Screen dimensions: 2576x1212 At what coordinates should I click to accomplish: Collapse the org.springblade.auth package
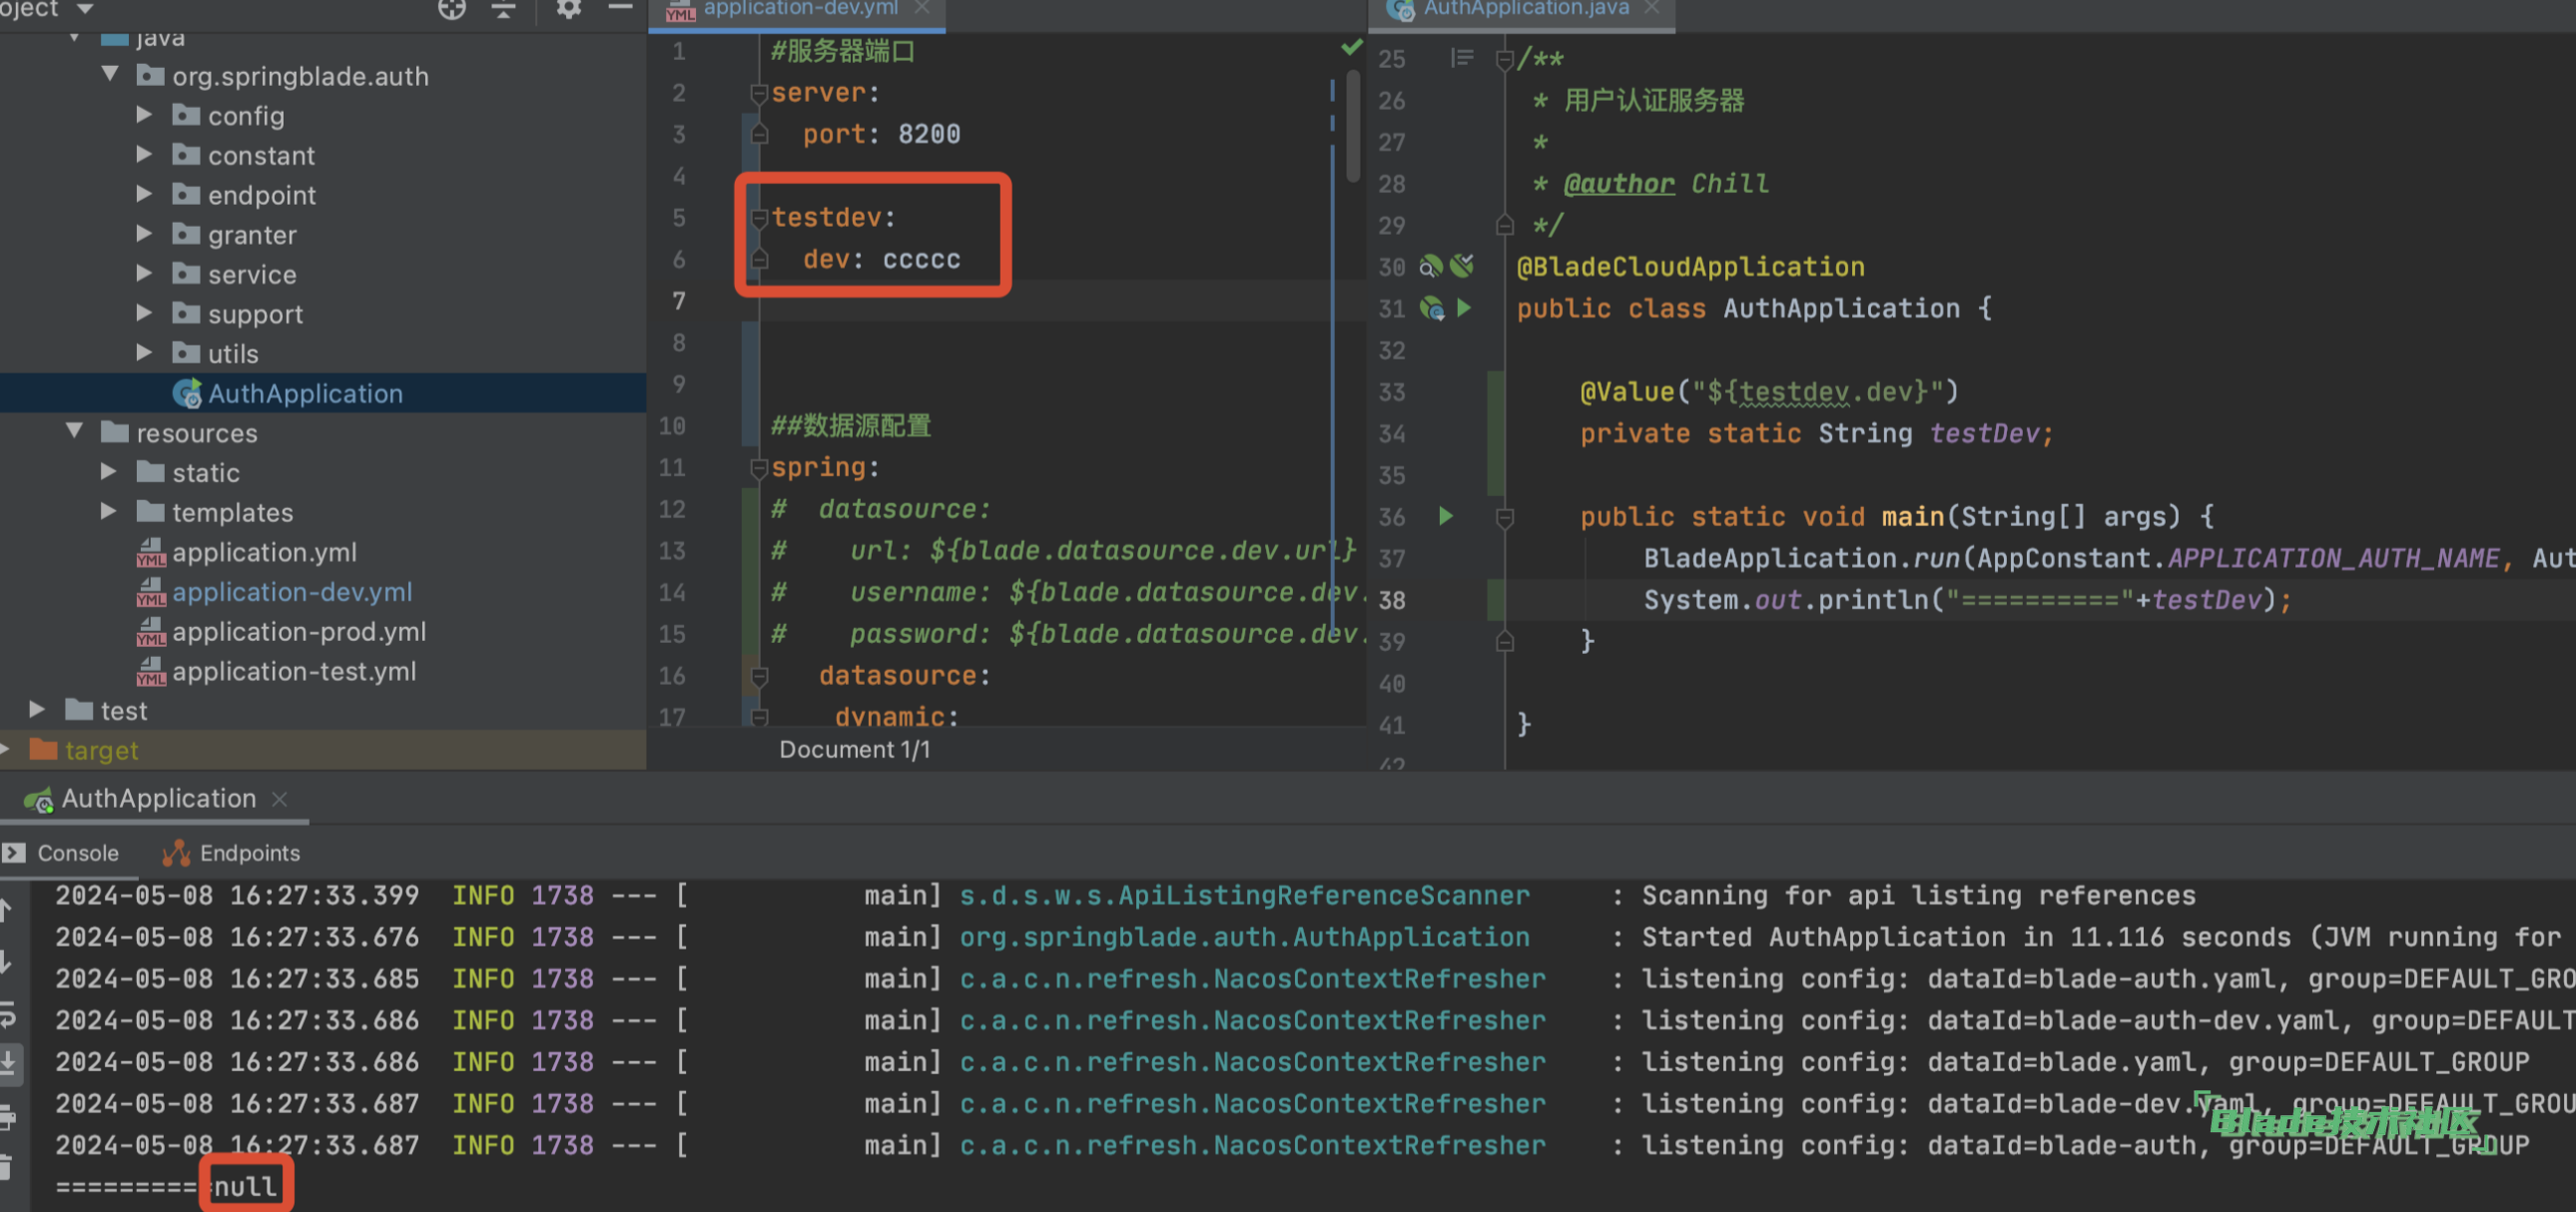pyautogui.click(x=111, y=75)
